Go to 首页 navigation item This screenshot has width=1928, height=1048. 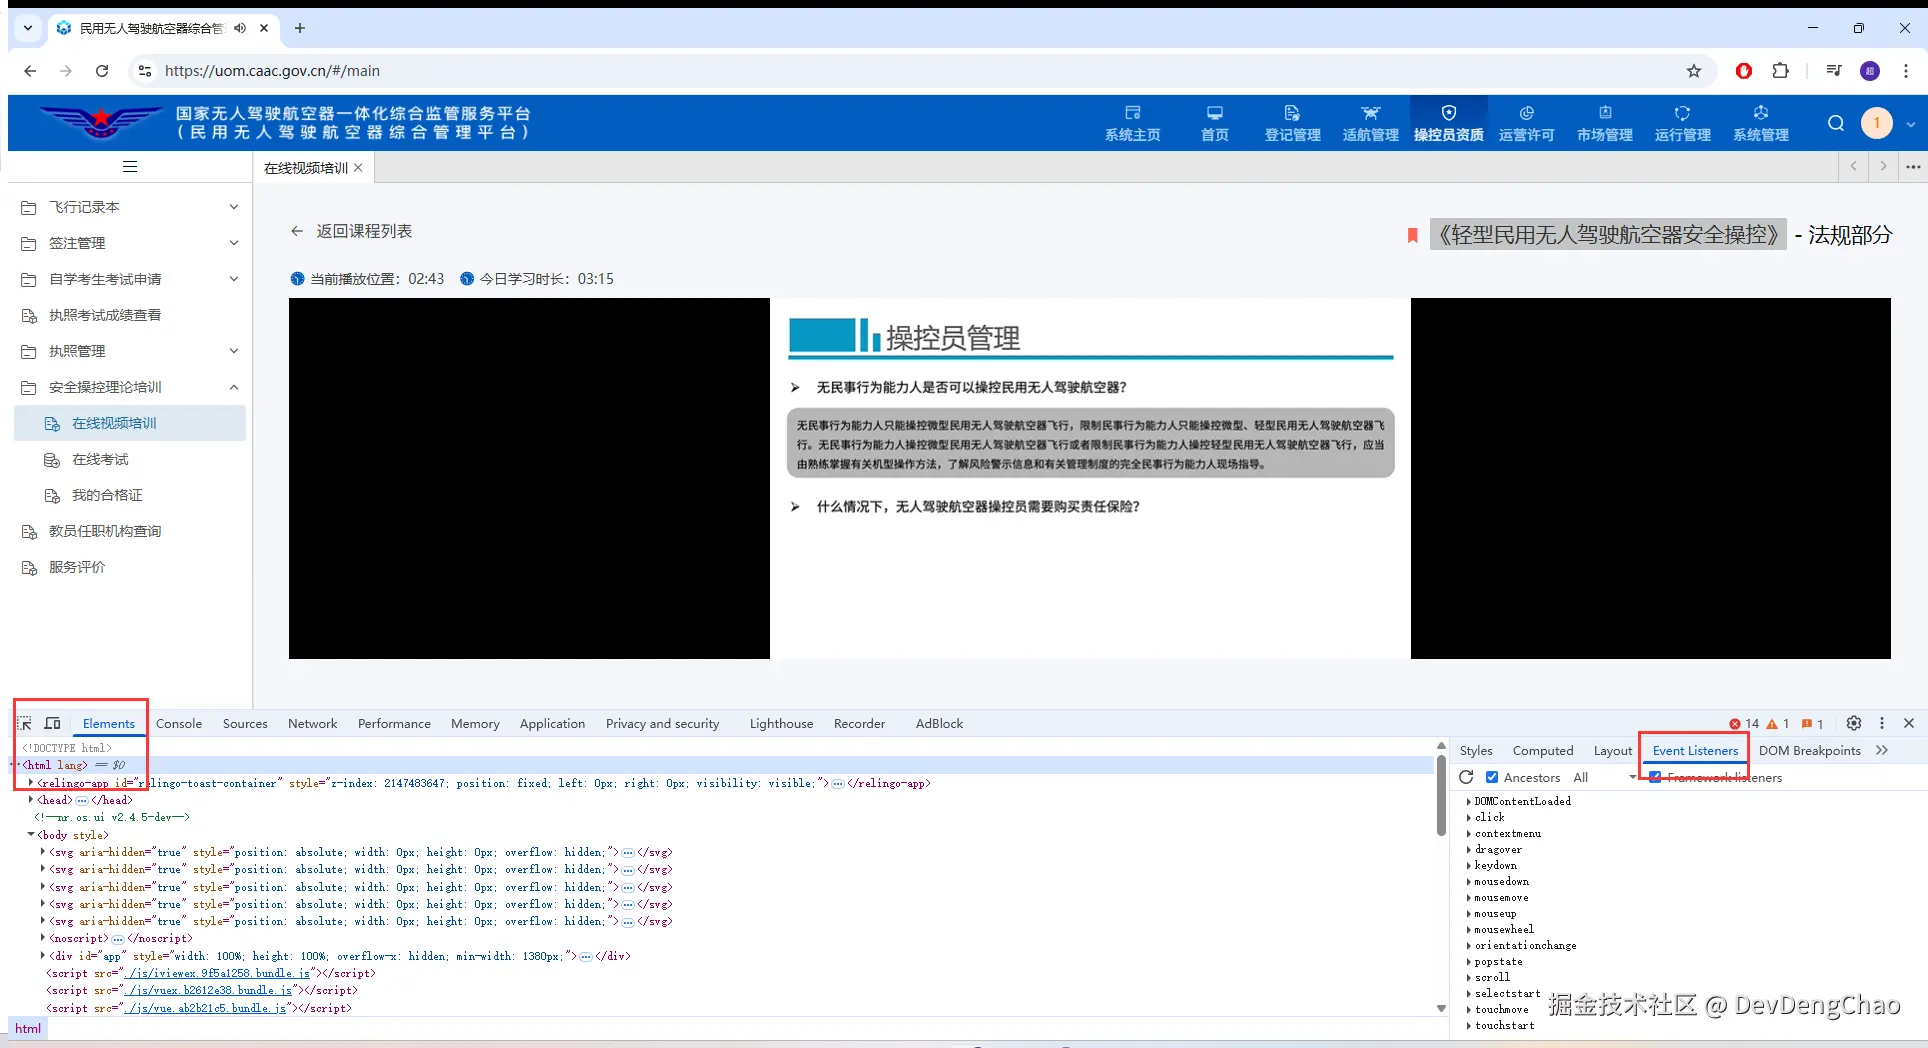[x=1214, y=123]
